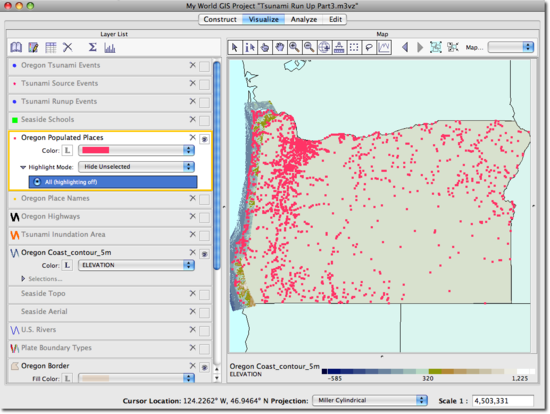Screen dimensions: 550x414
Task: Activate the zoom out magnifier tool
Action: pyautogui.click(x=309, y=47)
